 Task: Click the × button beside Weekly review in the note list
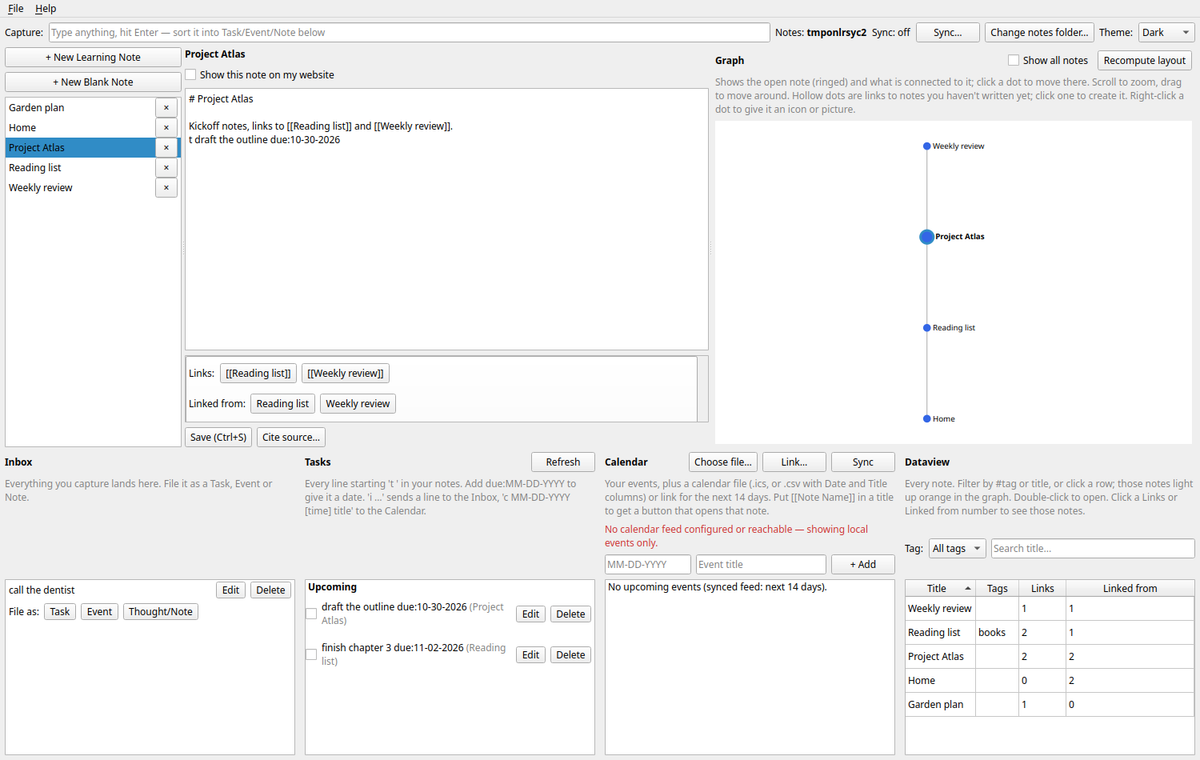[x=166, y=188]
